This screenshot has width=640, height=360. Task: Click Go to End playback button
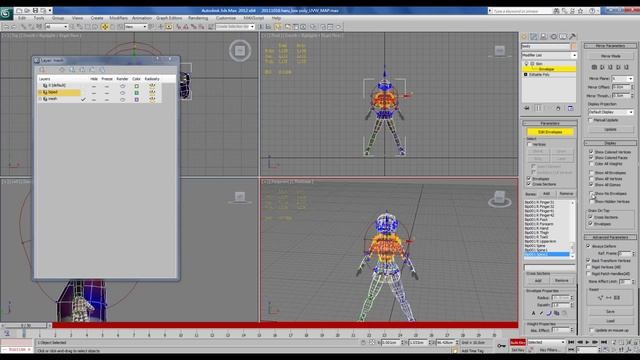(x=603, y=342)
